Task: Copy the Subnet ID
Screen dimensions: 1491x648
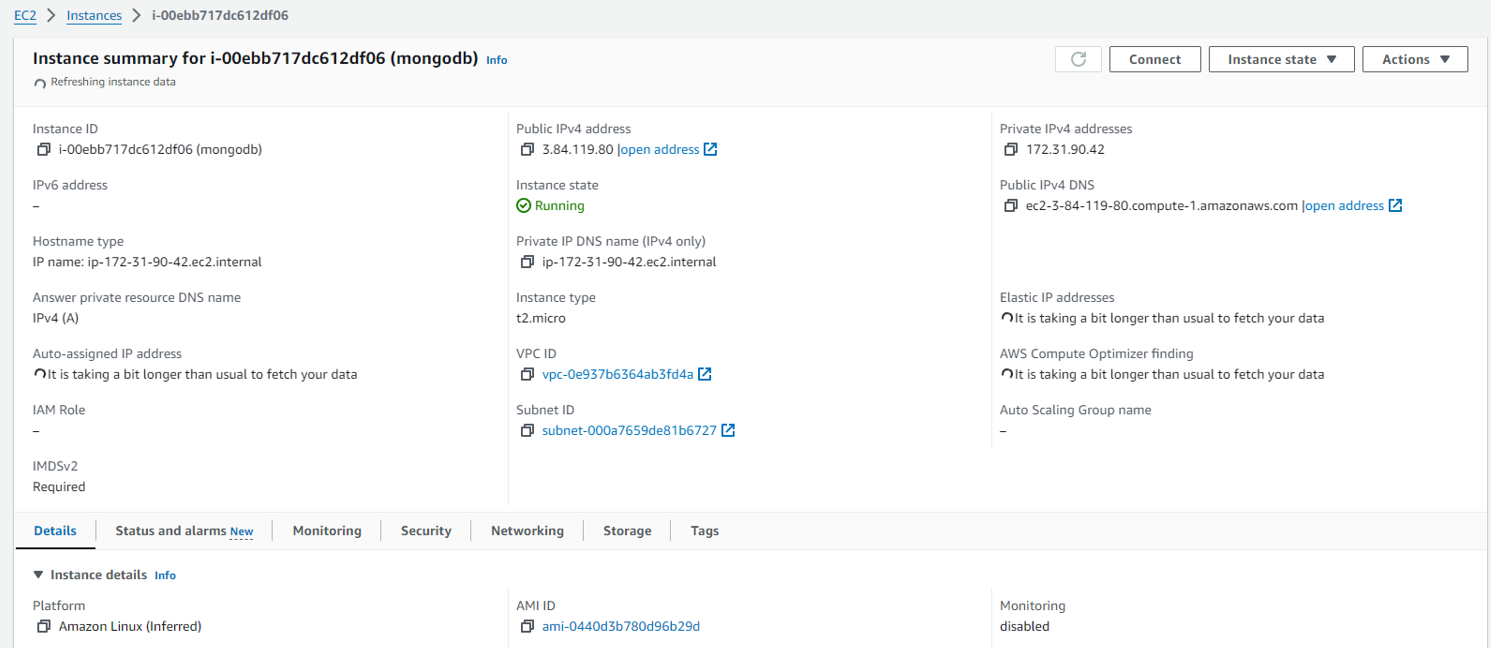Action: tap(527, 431)
